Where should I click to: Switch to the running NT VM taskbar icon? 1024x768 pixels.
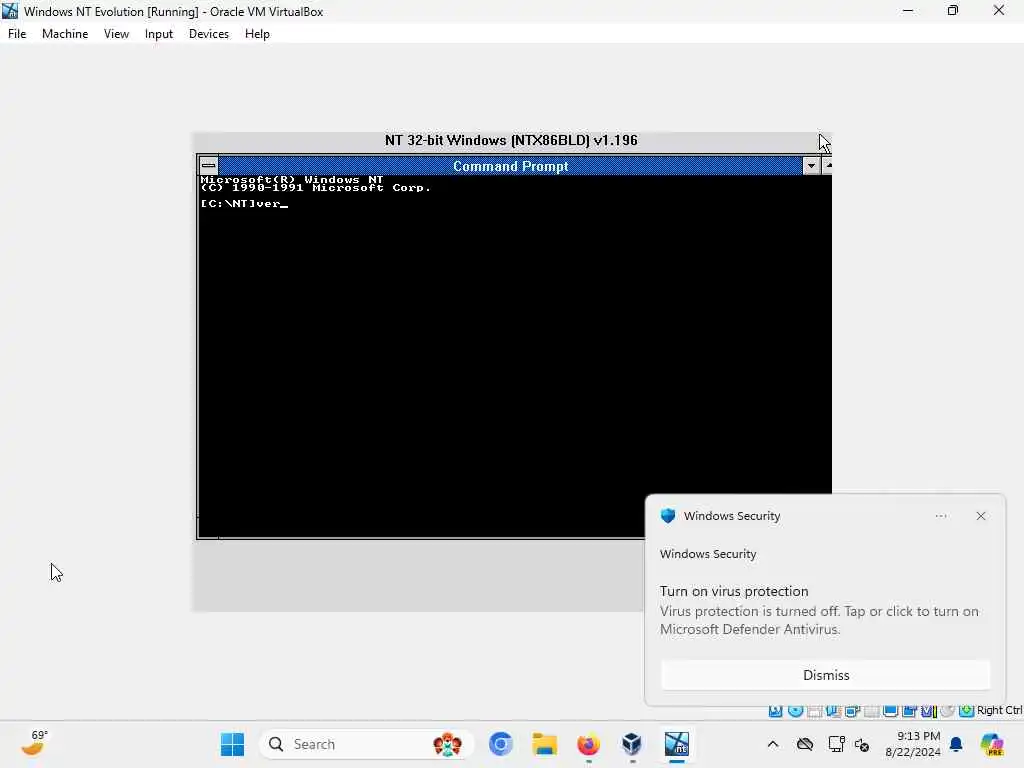click(x=677, y=744)
